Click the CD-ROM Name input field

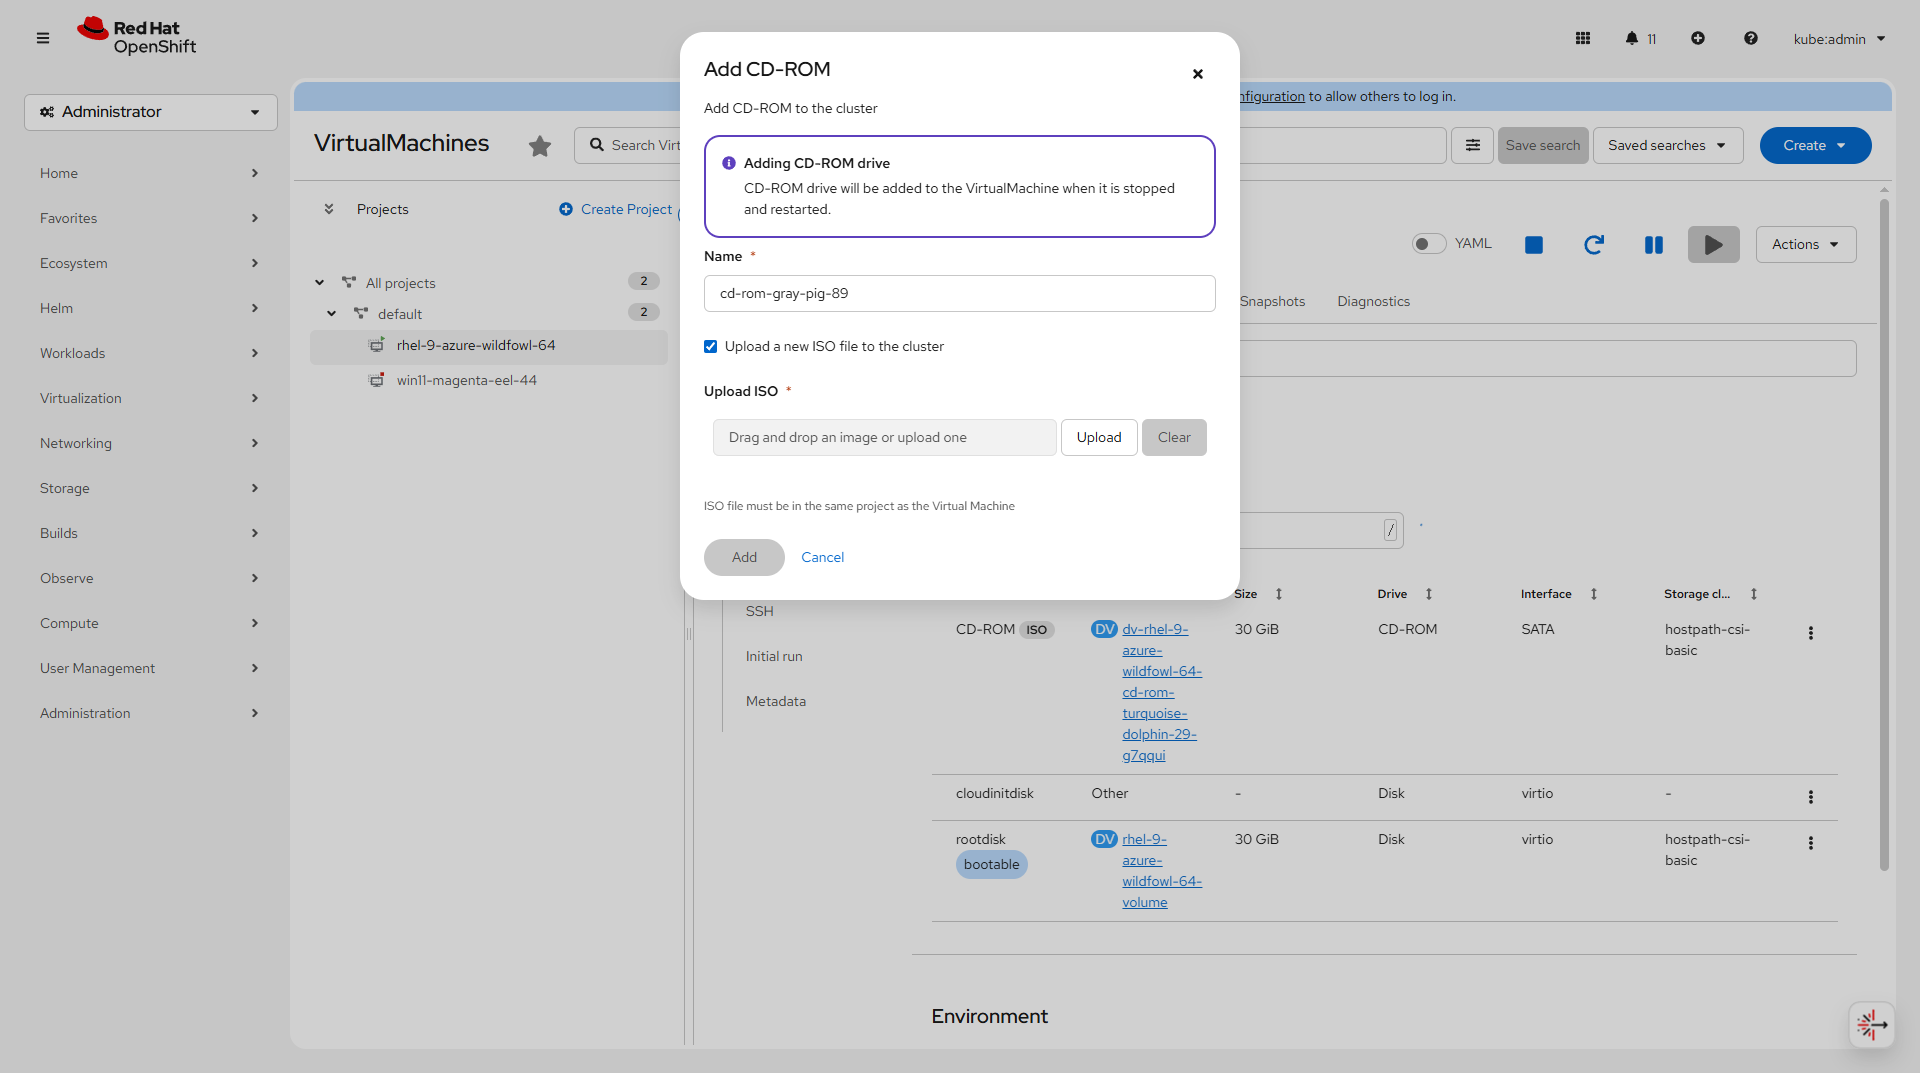point(959,294)
